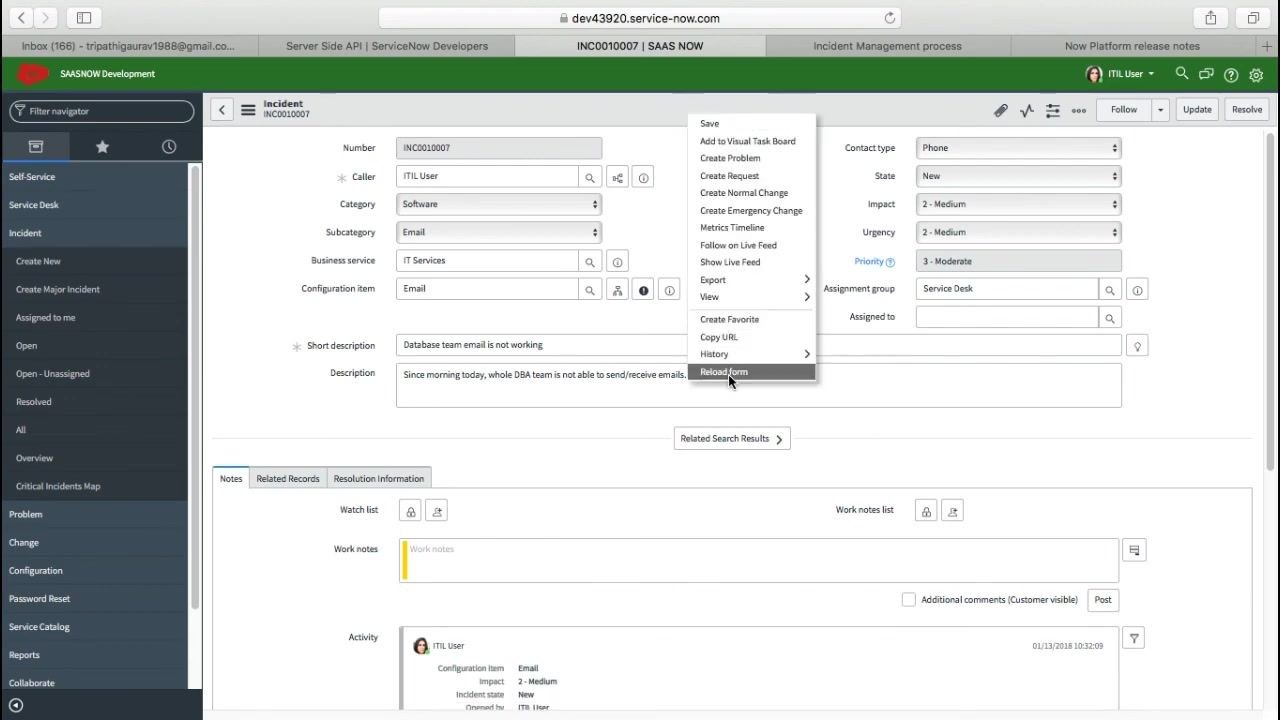This screenshot has width=1280, height=720.
Task: Click the Short description suggestion lightbulb
Action: point(1136,346)
